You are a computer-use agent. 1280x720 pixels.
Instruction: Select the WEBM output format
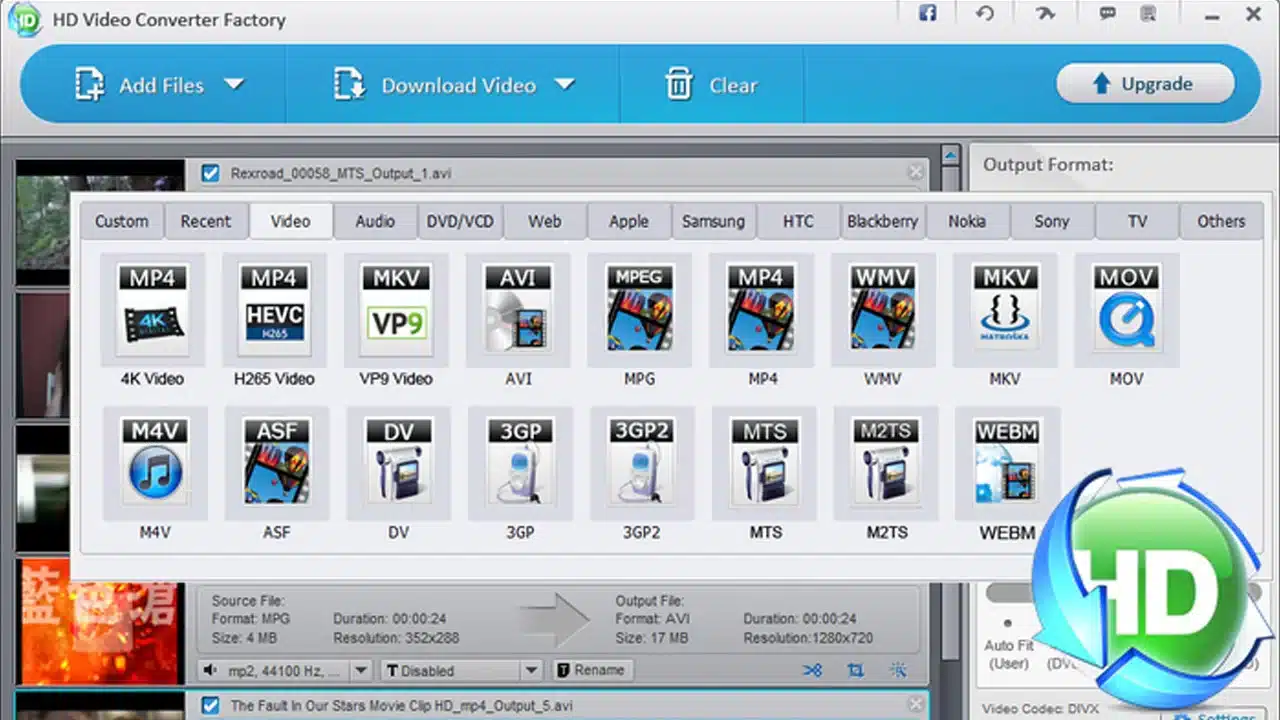click(1007, 463)
